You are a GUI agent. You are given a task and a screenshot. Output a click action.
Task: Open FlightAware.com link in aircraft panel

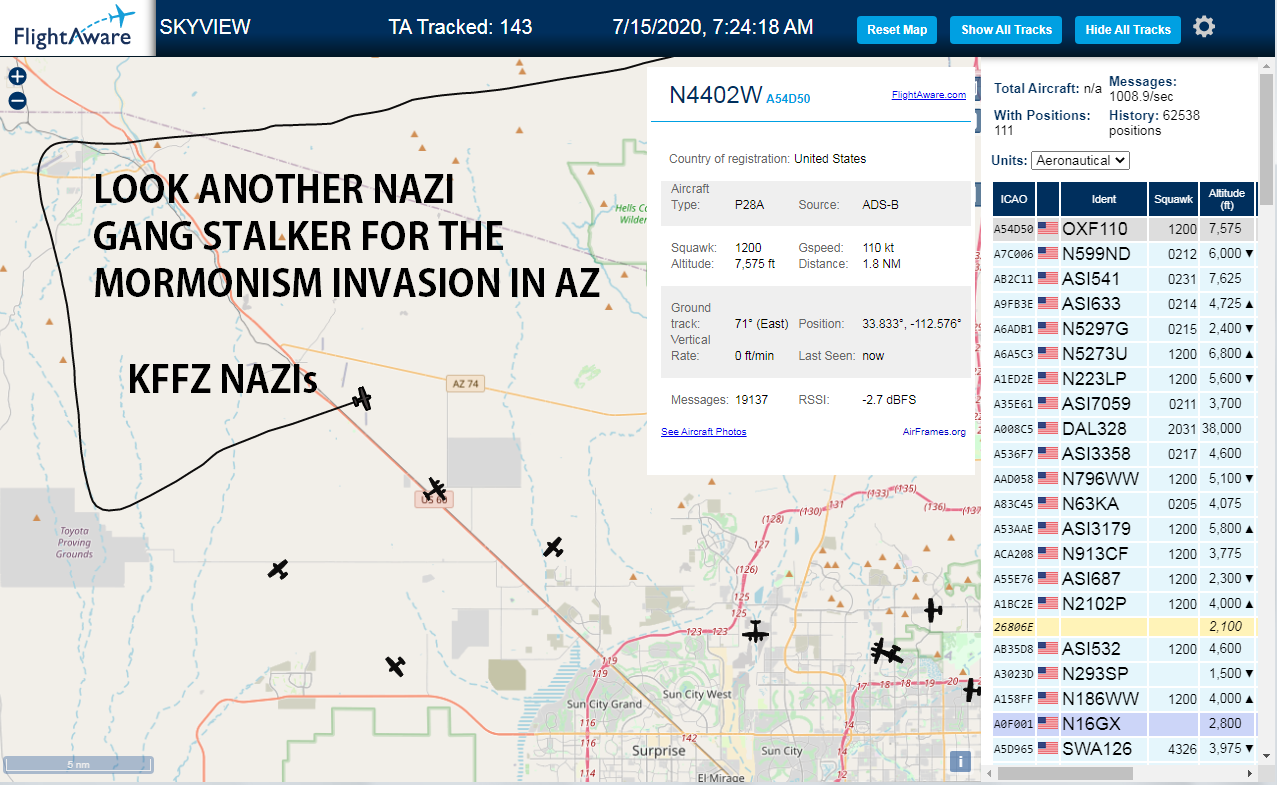tap(928, 95)
